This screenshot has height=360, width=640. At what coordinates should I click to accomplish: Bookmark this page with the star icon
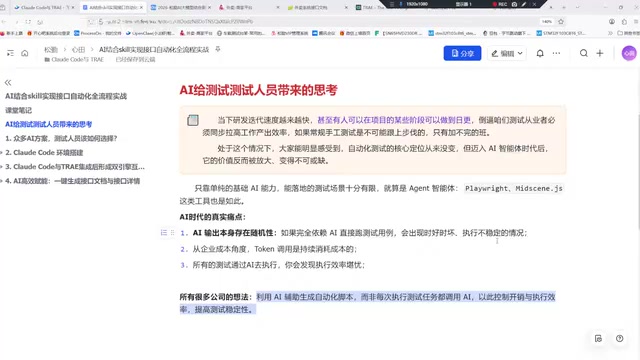point(561,21)
